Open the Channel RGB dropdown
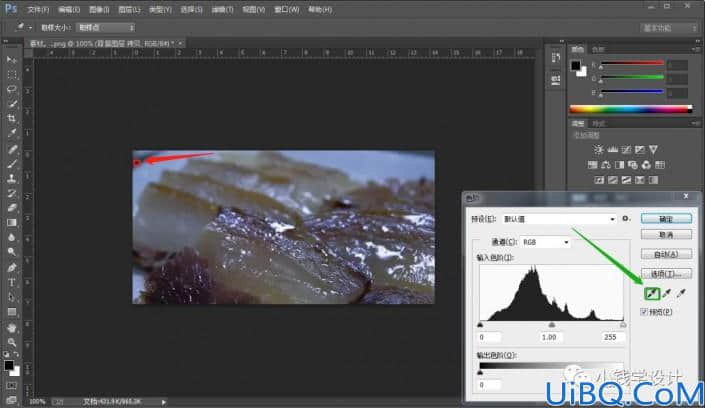This screenshot has height=408, width=705. (x=545, y=242)
